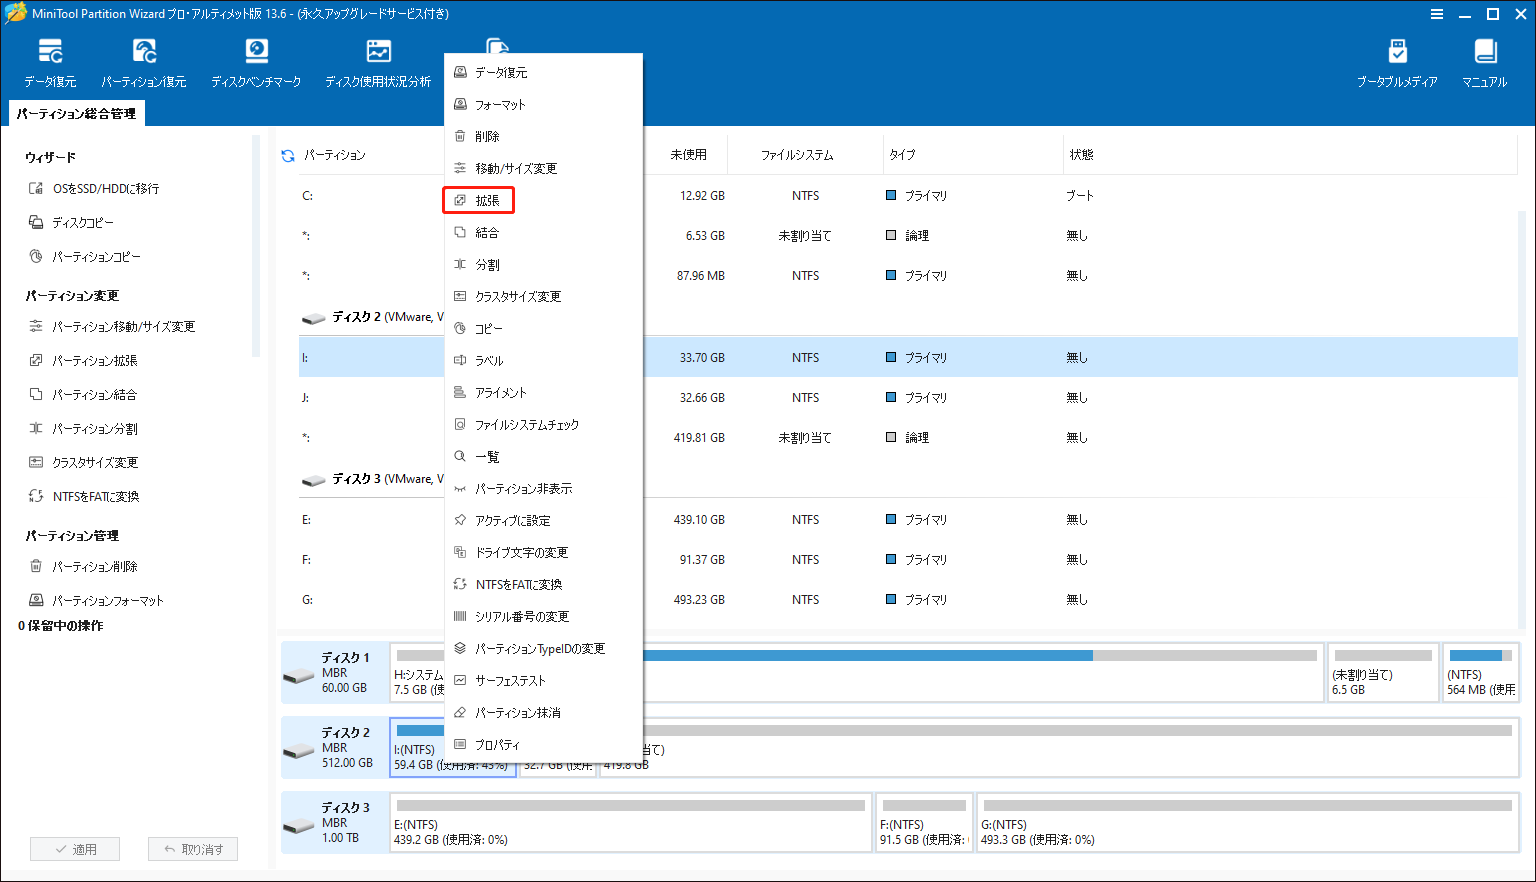Open the Disk Usage Analyzer (ディスク使用状況分析) tool
1536x882 pixels.
pyautogui.click(x=378, y=63)
